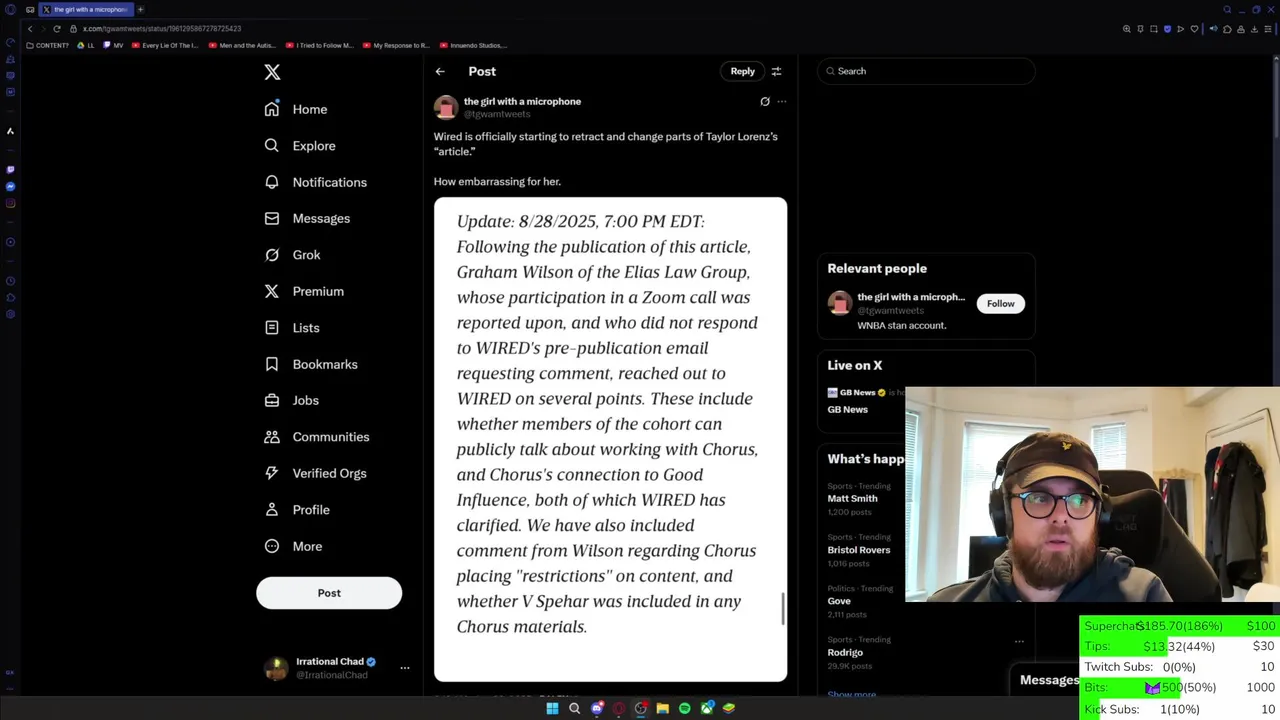Screen dimensions: 1280x720
Task: Click the zoom magnifier toolbar icon
Action: (x=1127, y=29)
